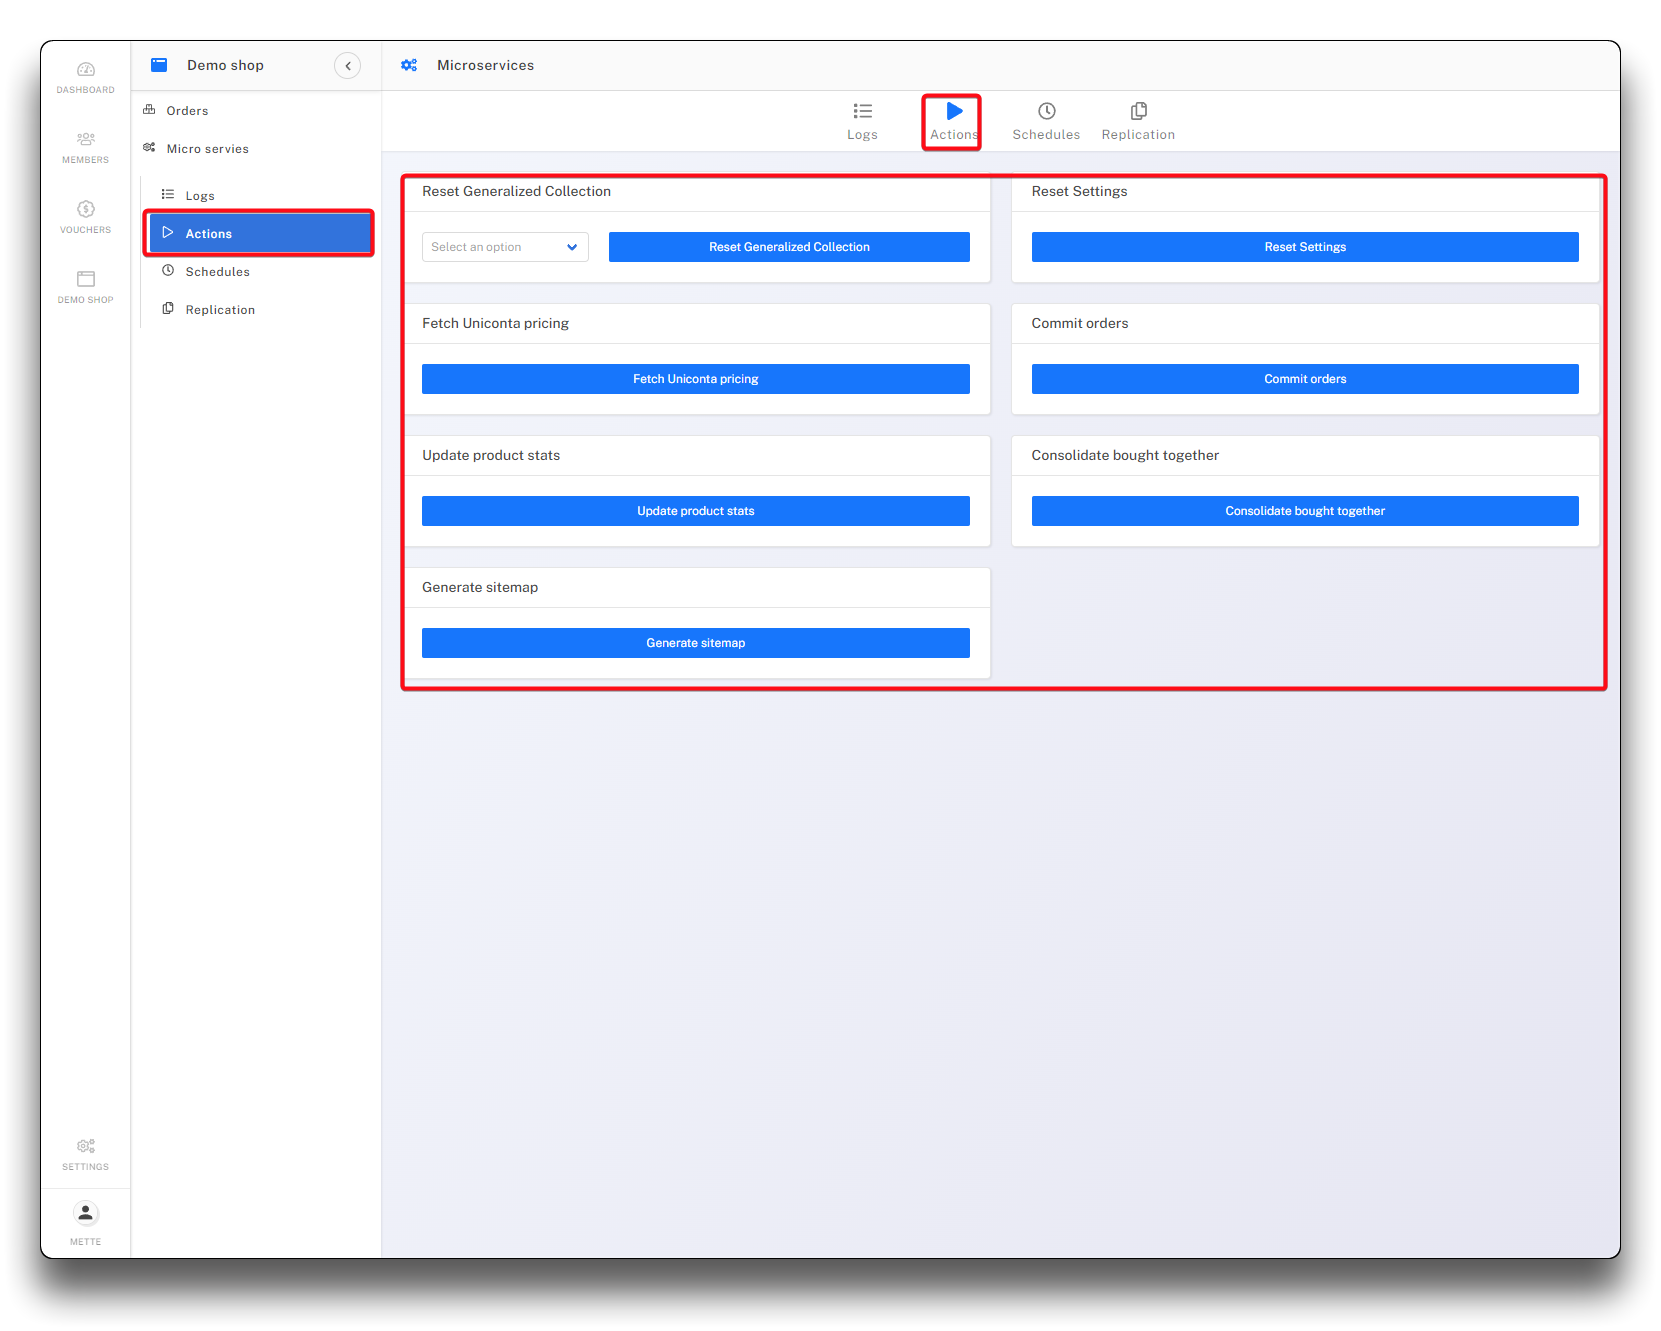Open the 'Select an option' dropdown
The image size is (1661, 1331).
[505, 247]
